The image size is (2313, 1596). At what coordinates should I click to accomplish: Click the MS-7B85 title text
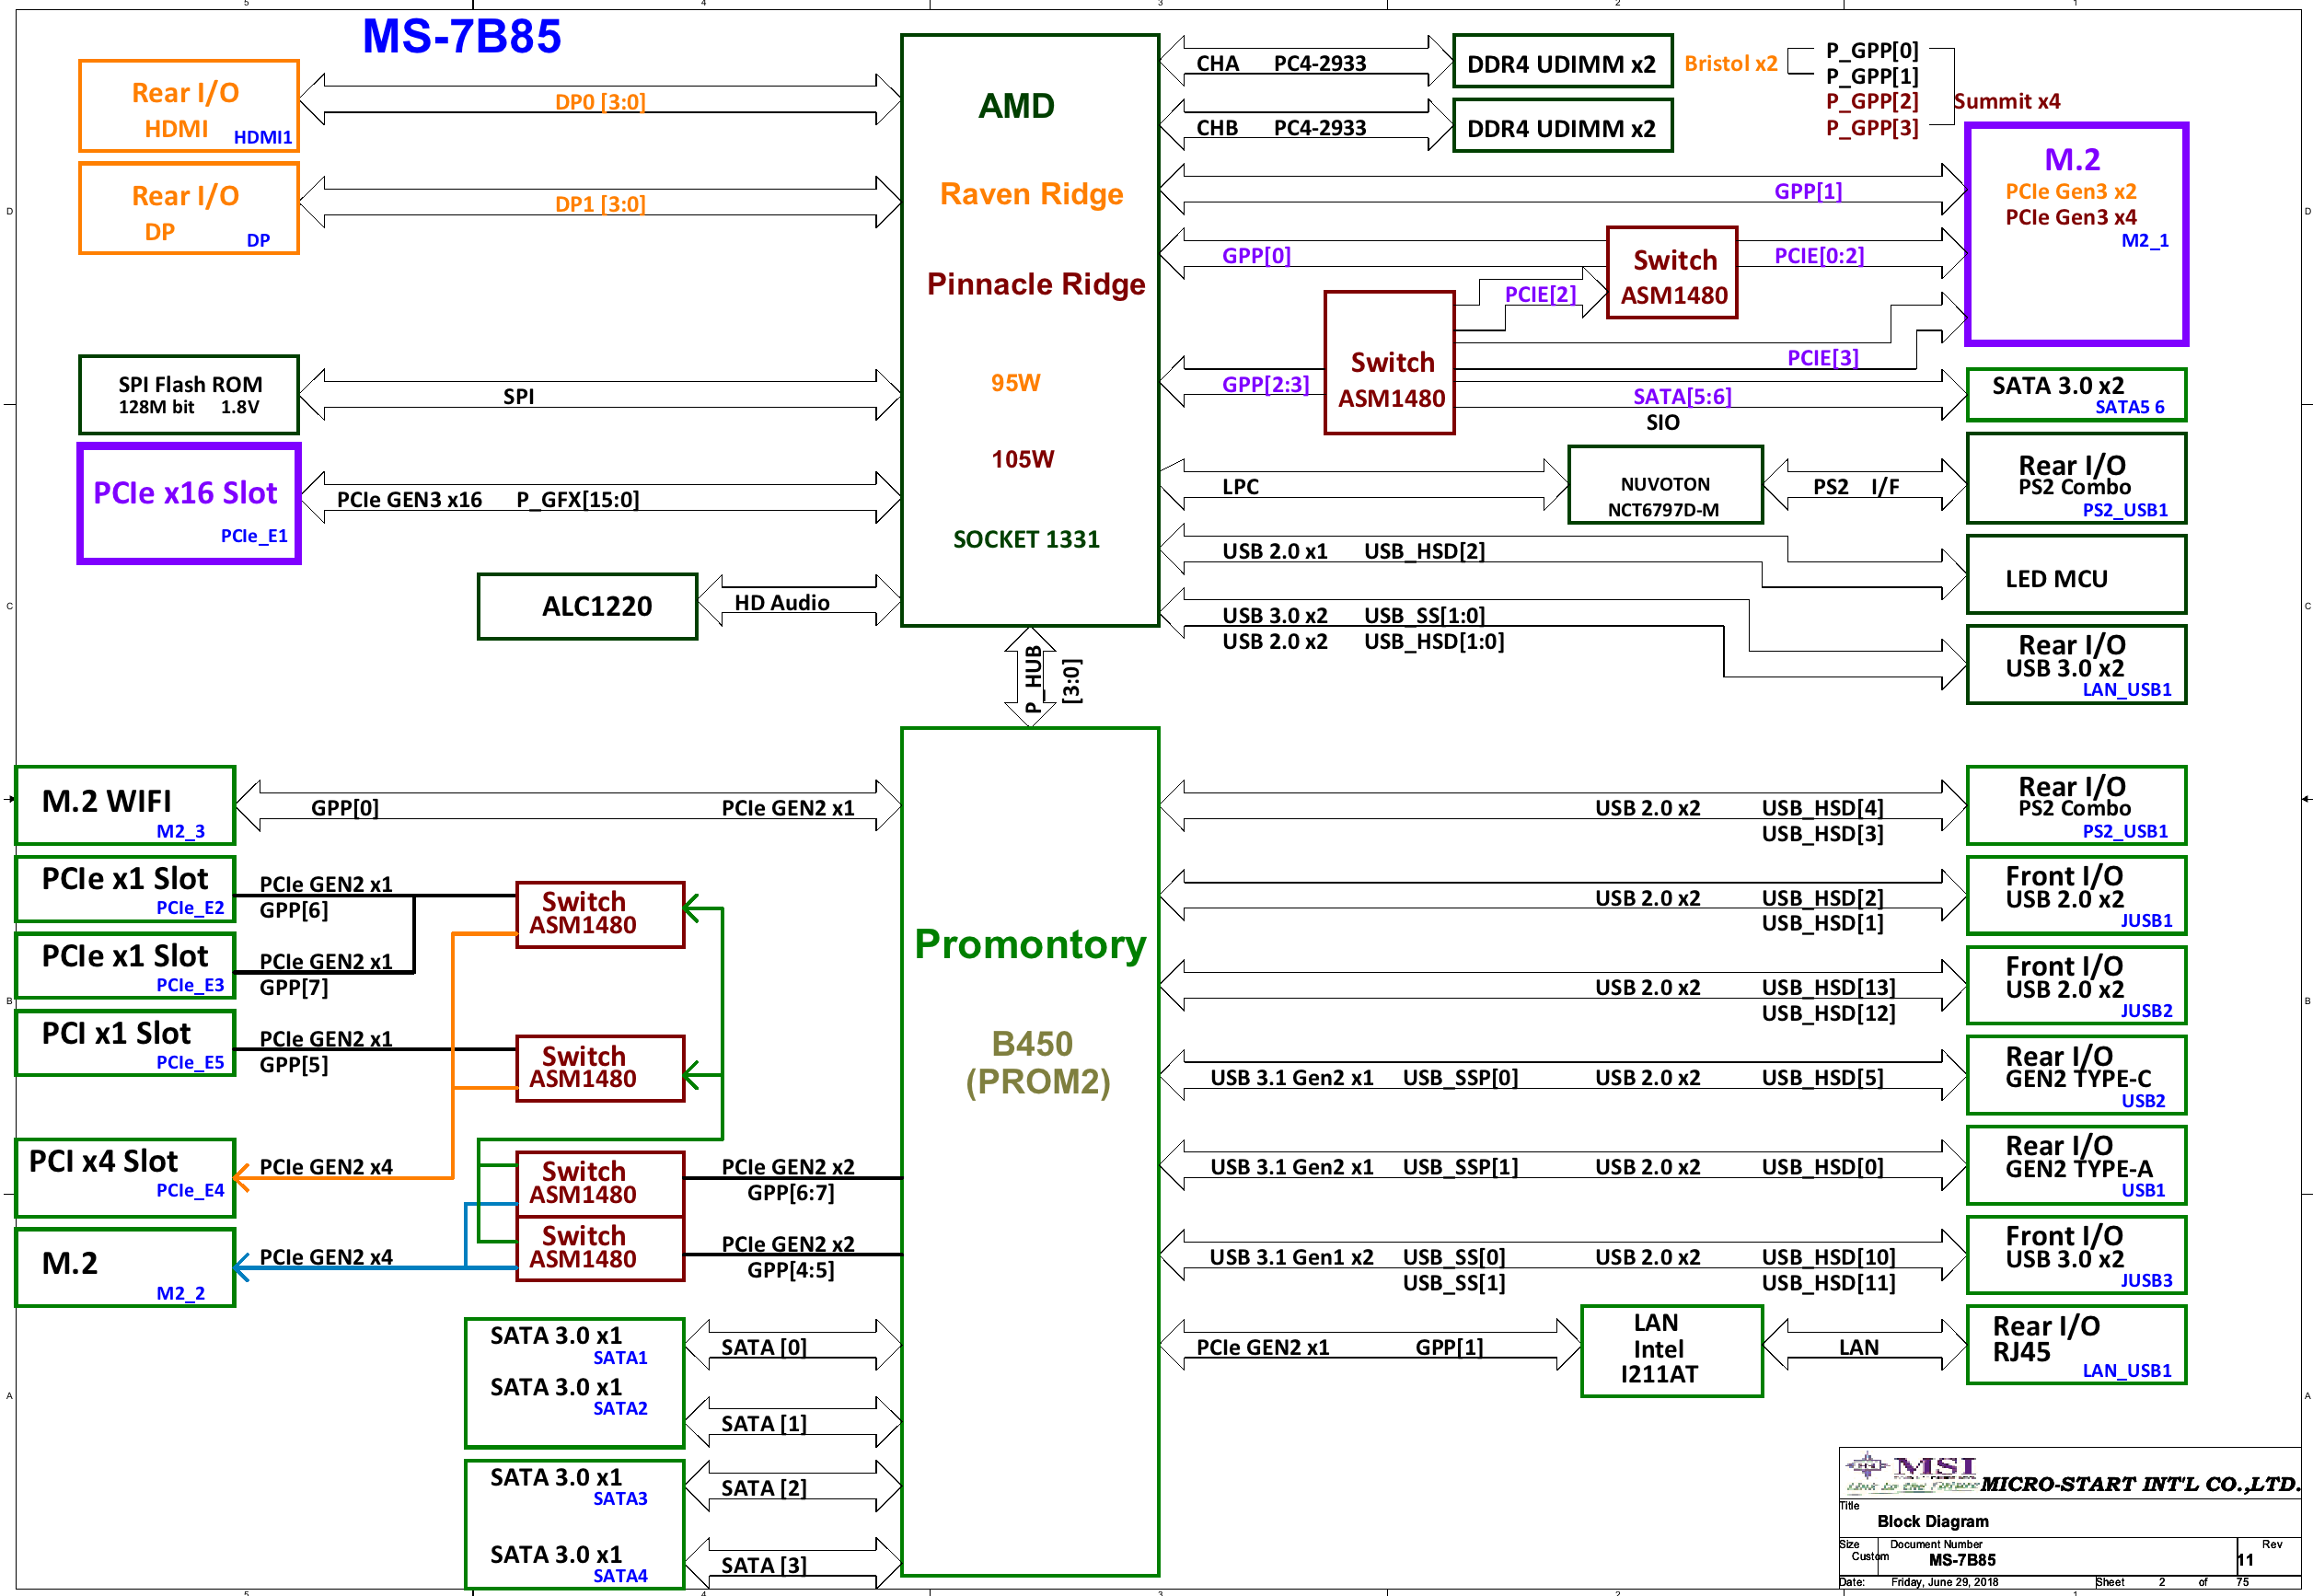461,37
